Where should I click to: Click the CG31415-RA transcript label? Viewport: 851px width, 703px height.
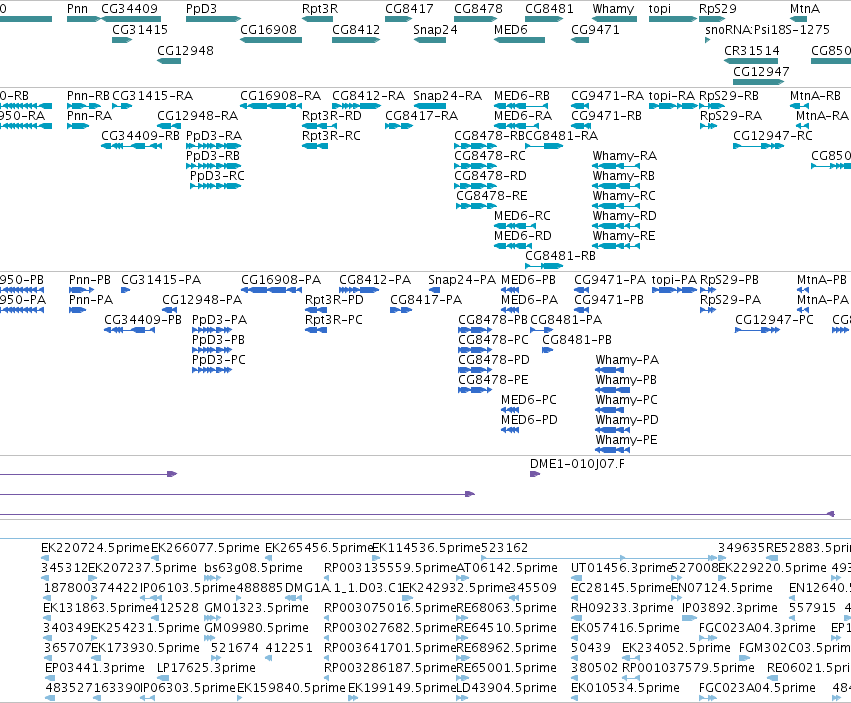[x=153, y=96]
